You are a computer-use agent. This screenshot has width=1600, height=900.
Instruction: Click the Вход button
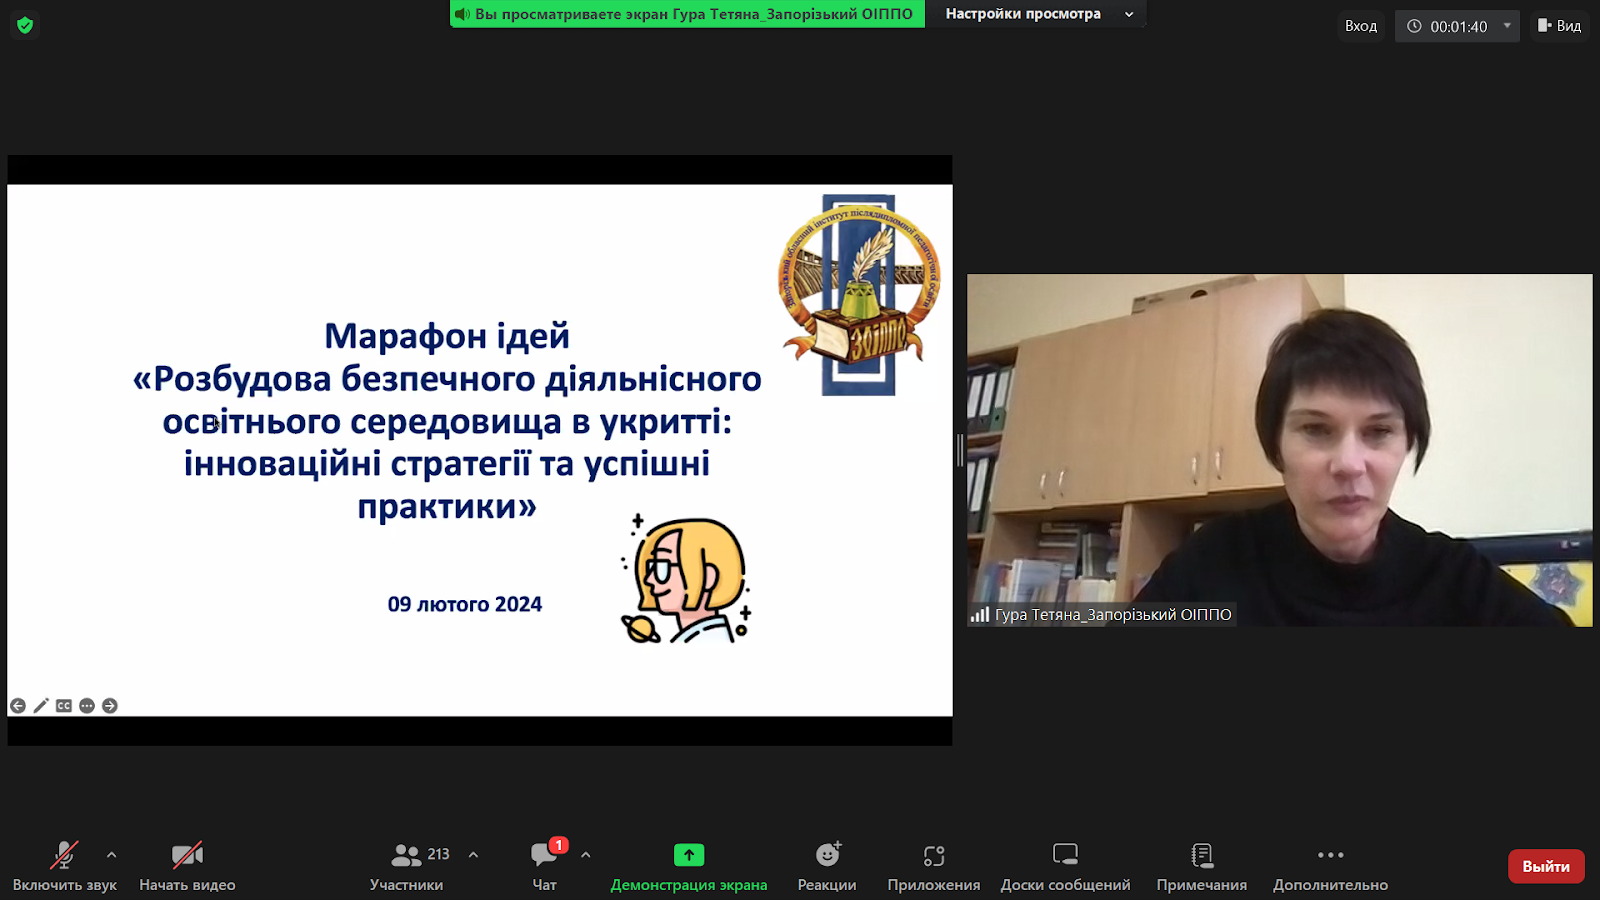pos(1360,26)
